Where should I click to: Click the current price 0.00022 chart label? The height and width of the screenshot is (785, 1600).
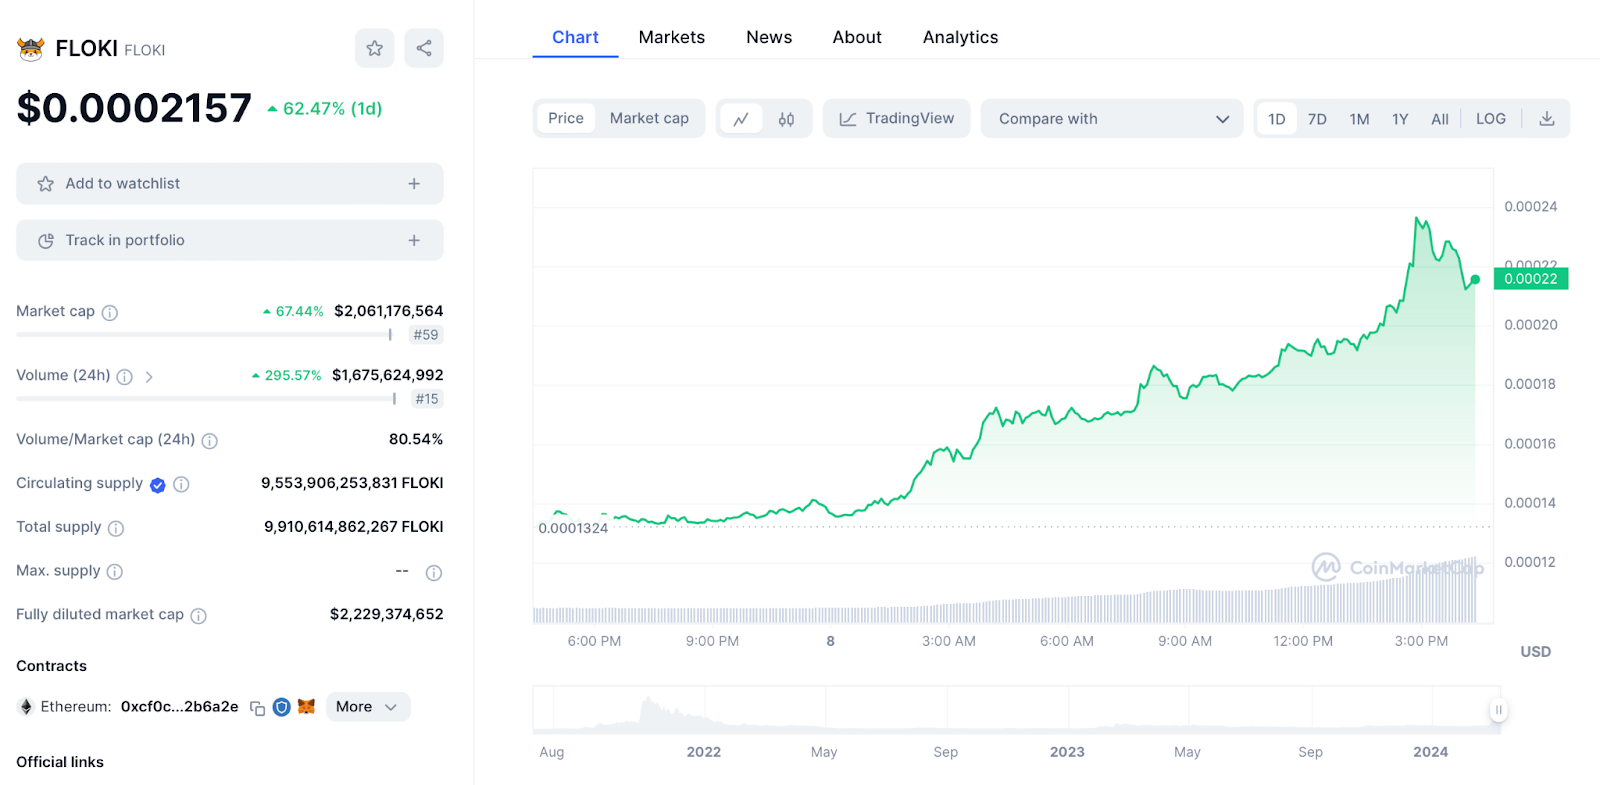pyautogui.click(x=1531, y=279)
